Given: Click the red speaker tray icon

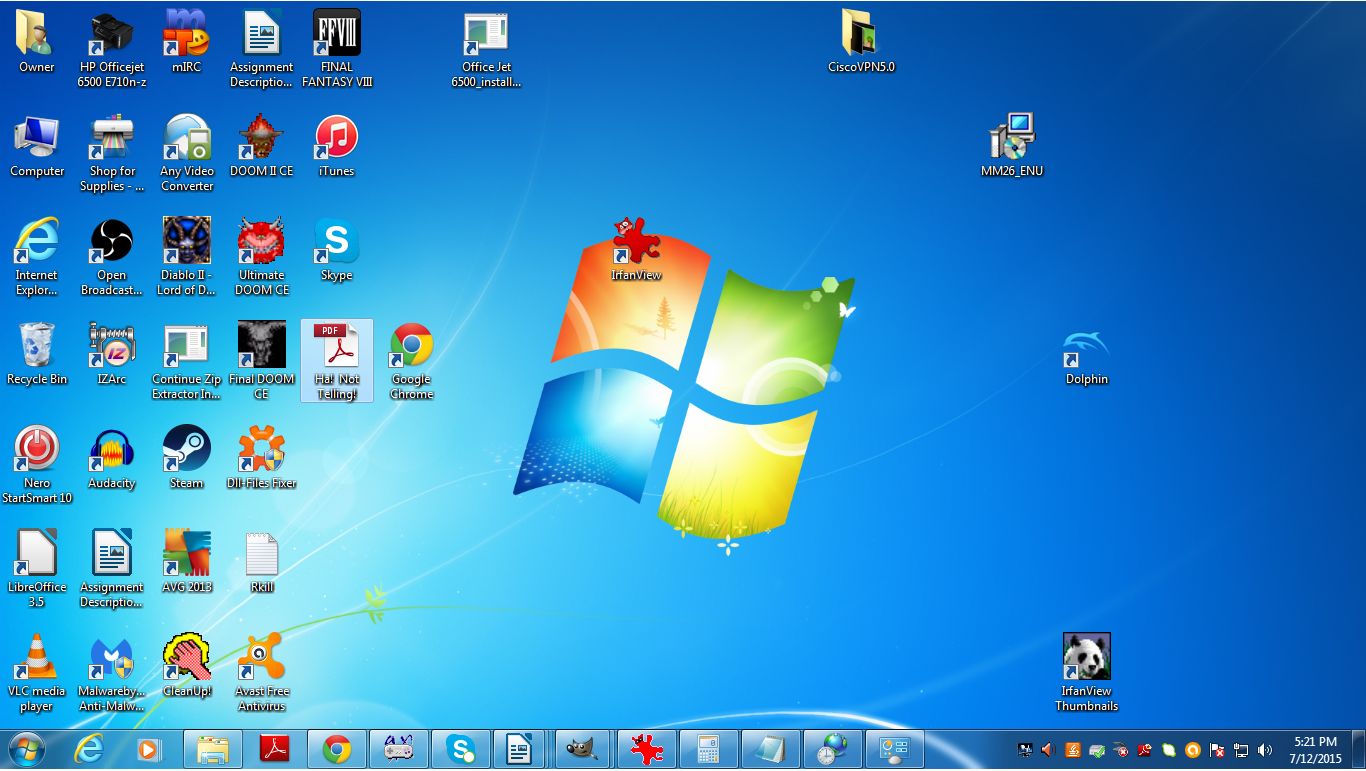Looking at the screenshot, I should pos(1049,749).
